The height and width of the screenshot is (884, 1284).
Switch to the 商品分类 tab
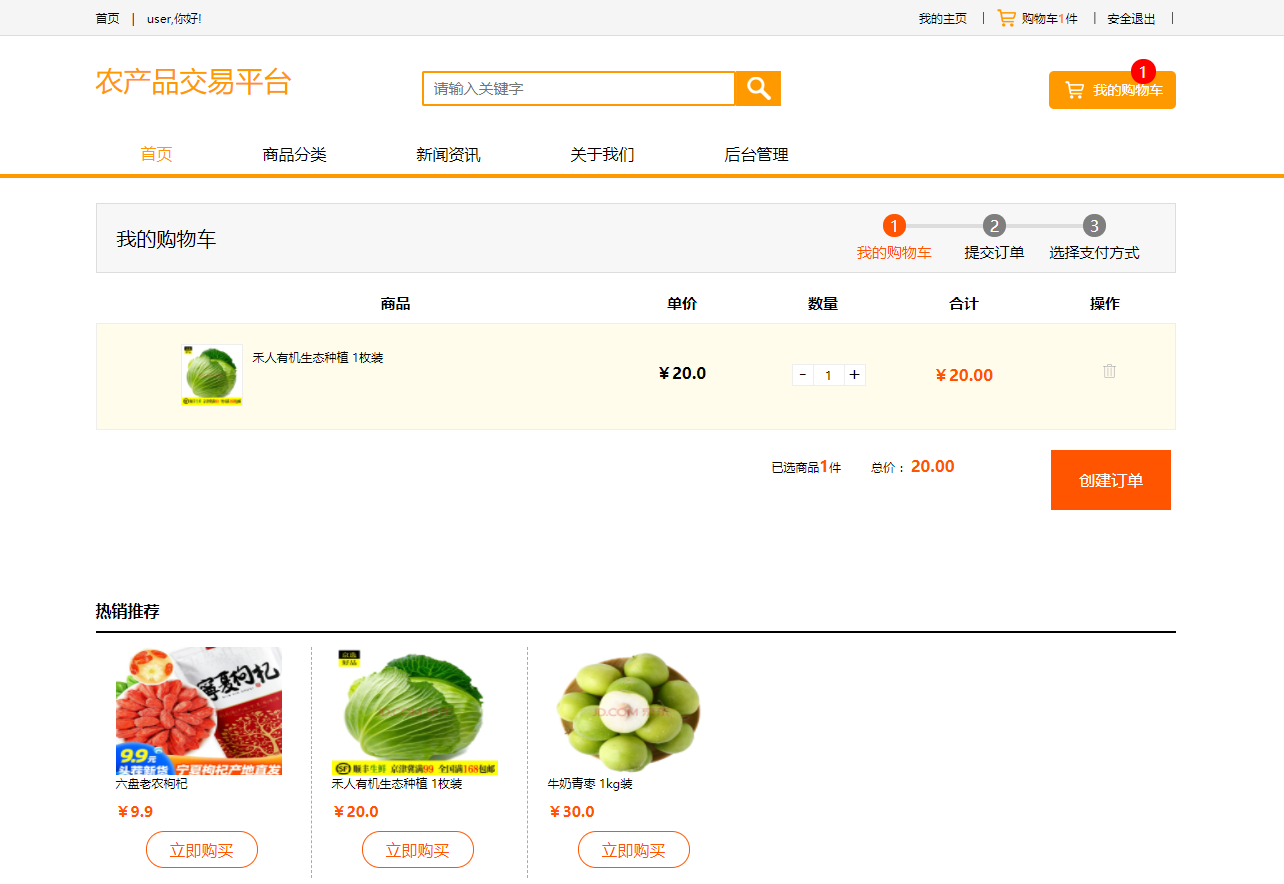[x=296, y=154]
